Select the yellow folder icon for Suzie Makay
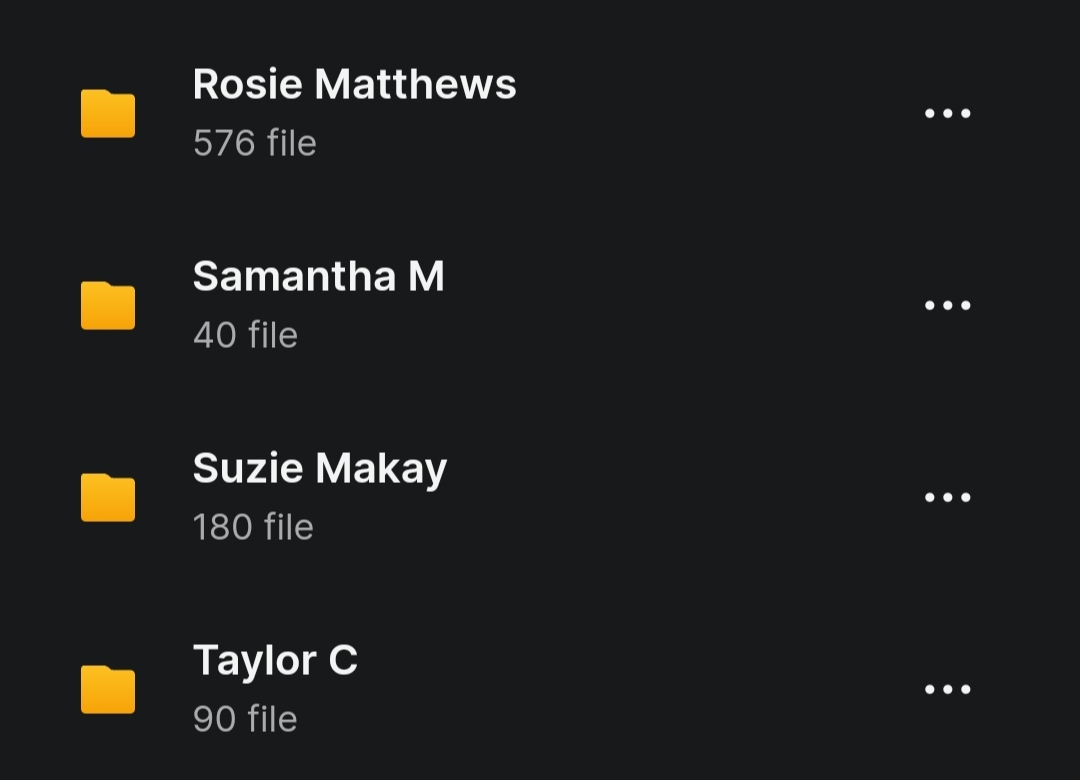The width and height of the screenshot is (1080, 780). (x=108, y=497)
